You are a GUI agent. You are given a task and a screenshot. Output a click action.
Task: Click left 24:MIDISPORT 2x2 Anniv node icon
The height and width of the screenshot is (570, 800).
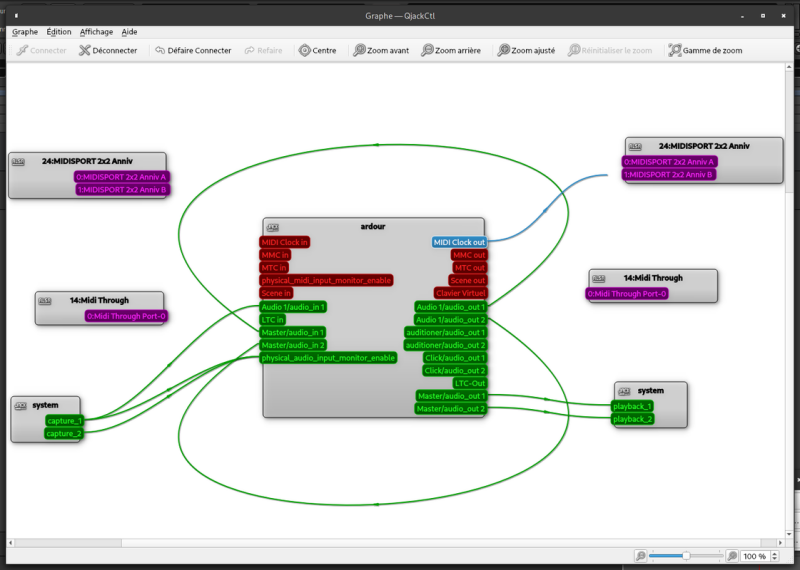coord(18,162)
